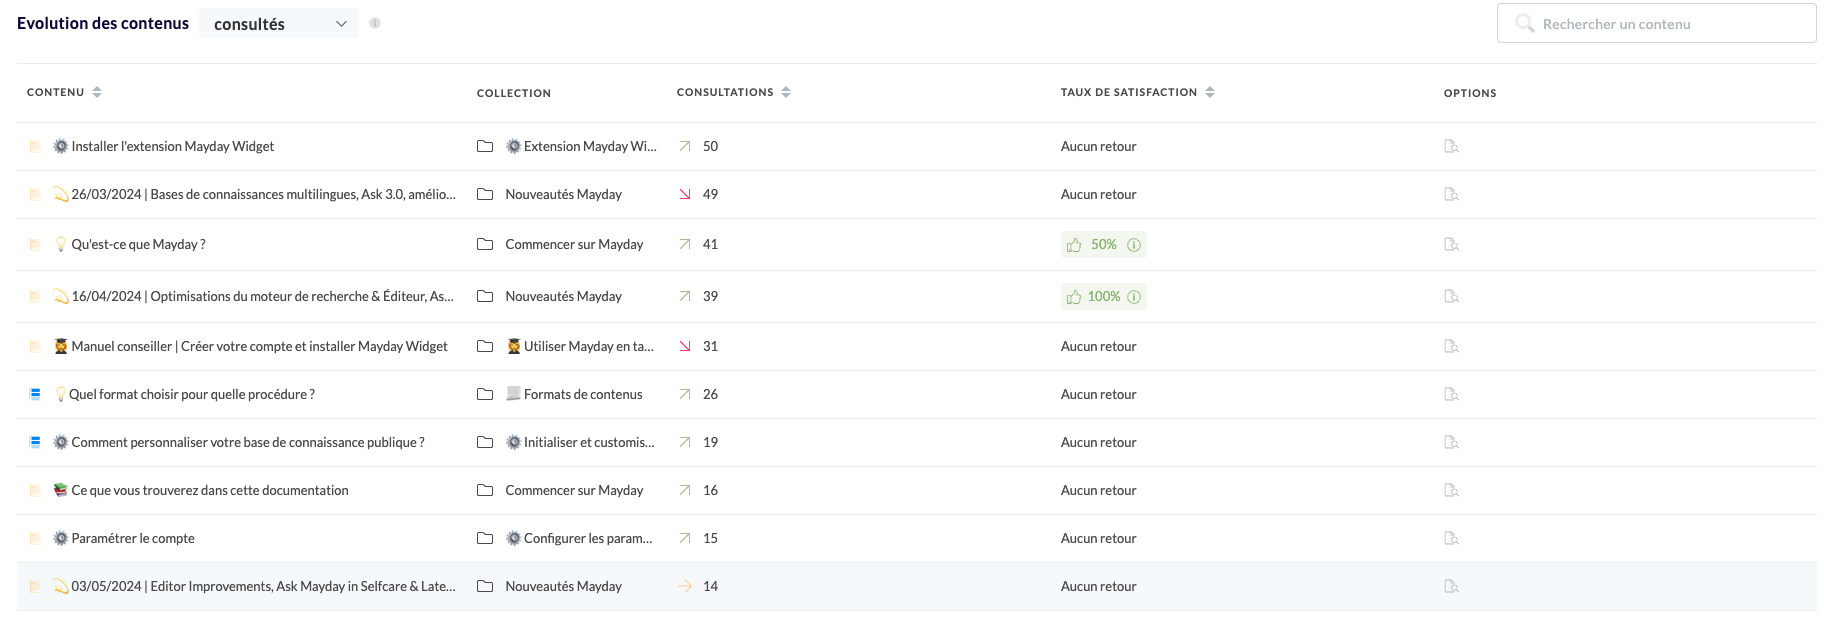
Task: Sort by the Consultations column arrows
Action: click(x=786, y=92)
